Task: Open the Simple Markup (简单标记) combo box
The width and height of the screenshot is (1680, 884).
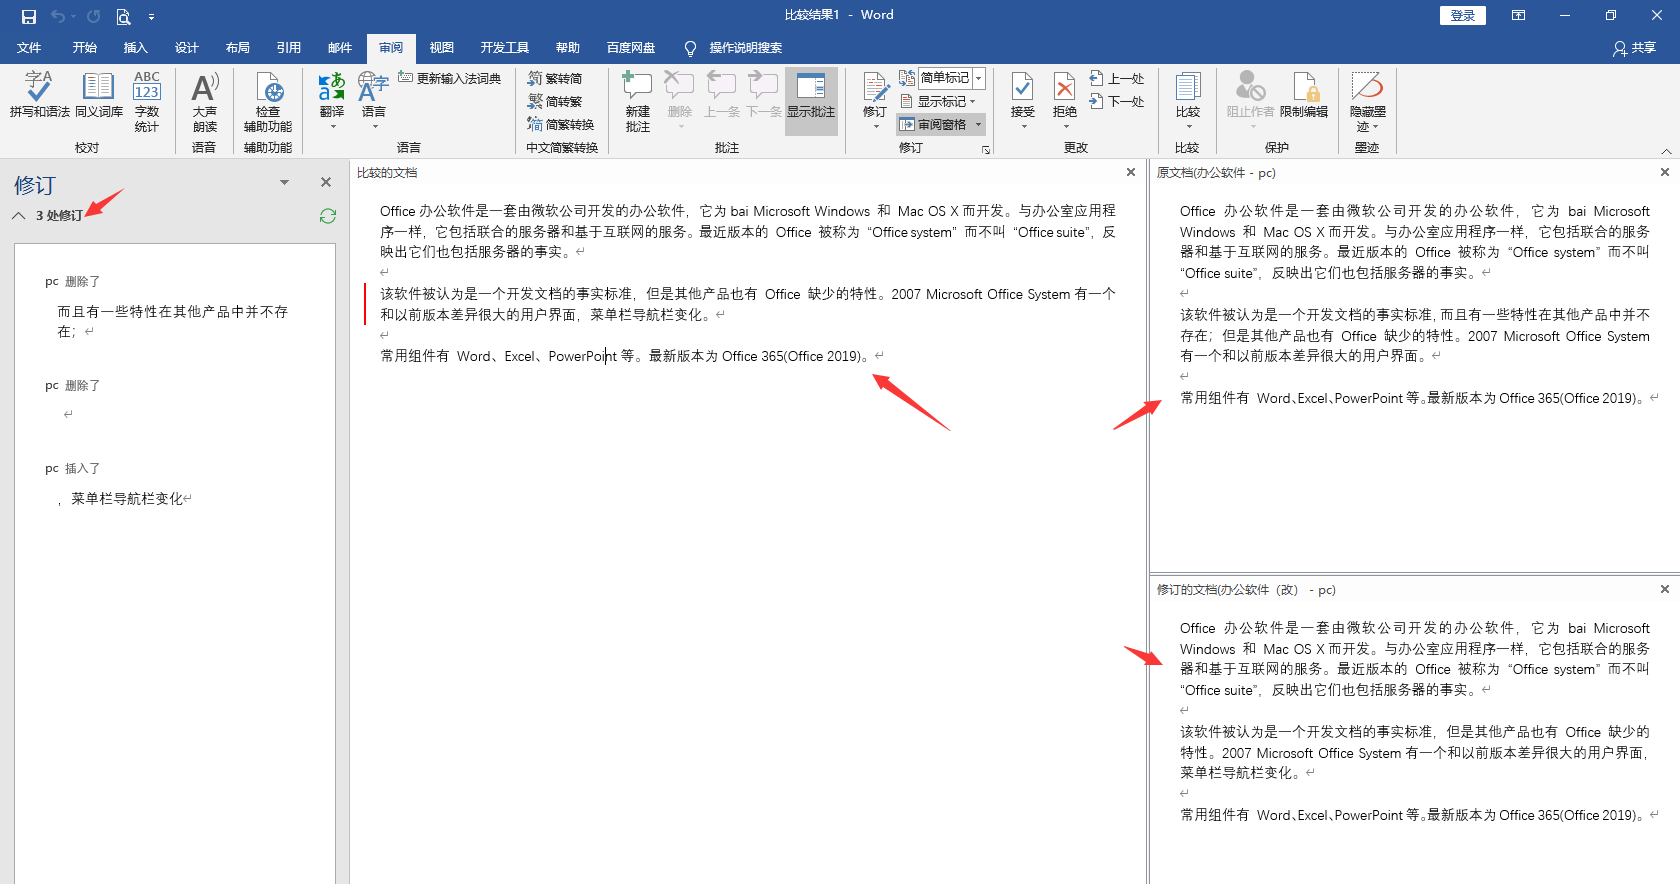Action: click(x=951, y=78)
